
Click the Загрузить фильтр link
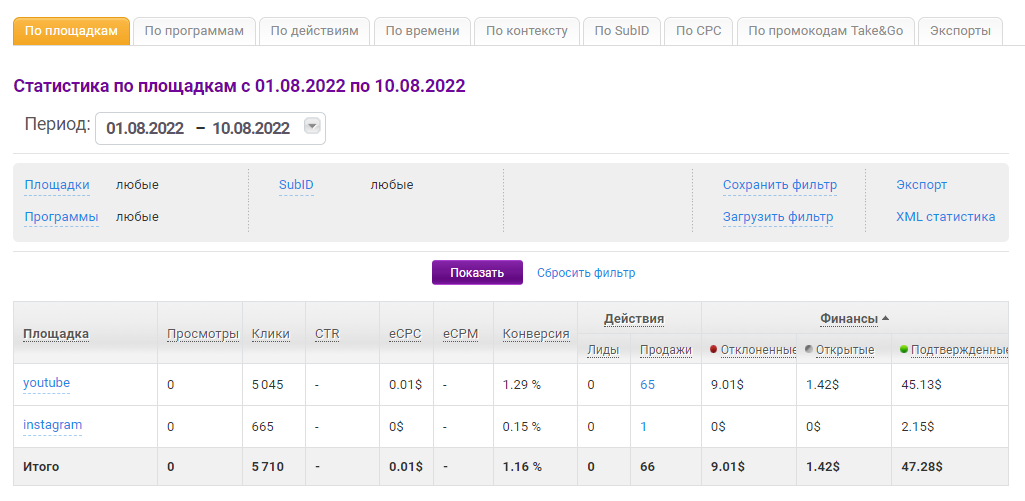tap(778, 217)
